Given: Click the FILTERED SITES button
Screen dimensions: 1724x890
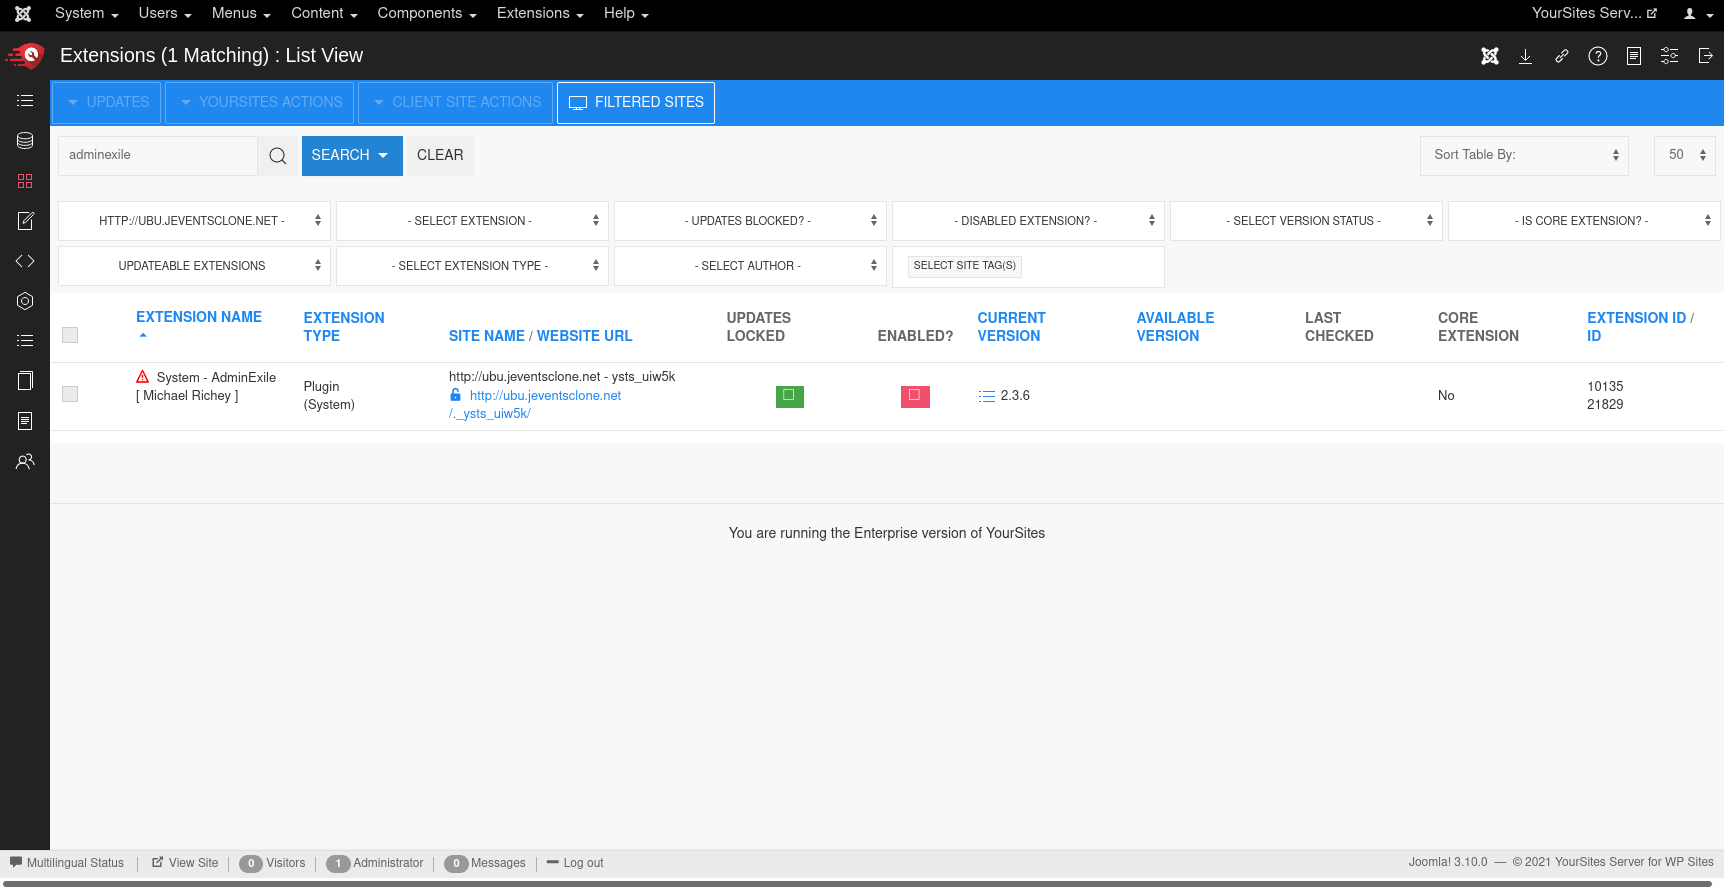Looking at the screenshot, I should coord(636,103).
